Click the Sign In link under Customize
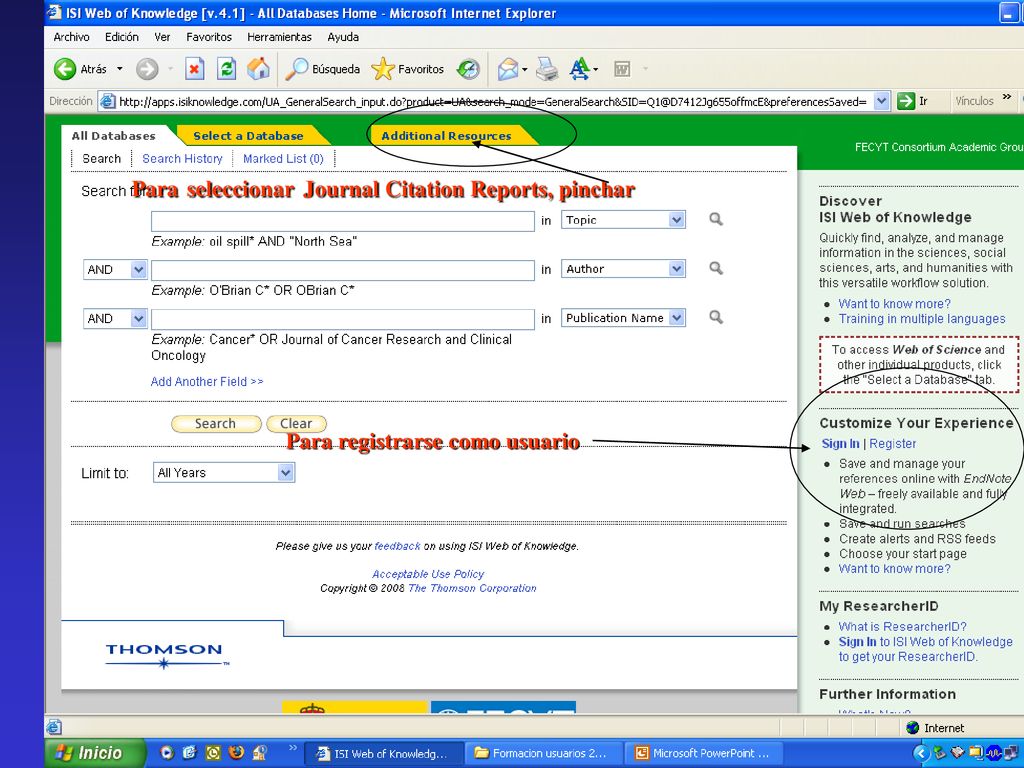The height and width of the screenshot is (768, 1024). click(840, 443)
